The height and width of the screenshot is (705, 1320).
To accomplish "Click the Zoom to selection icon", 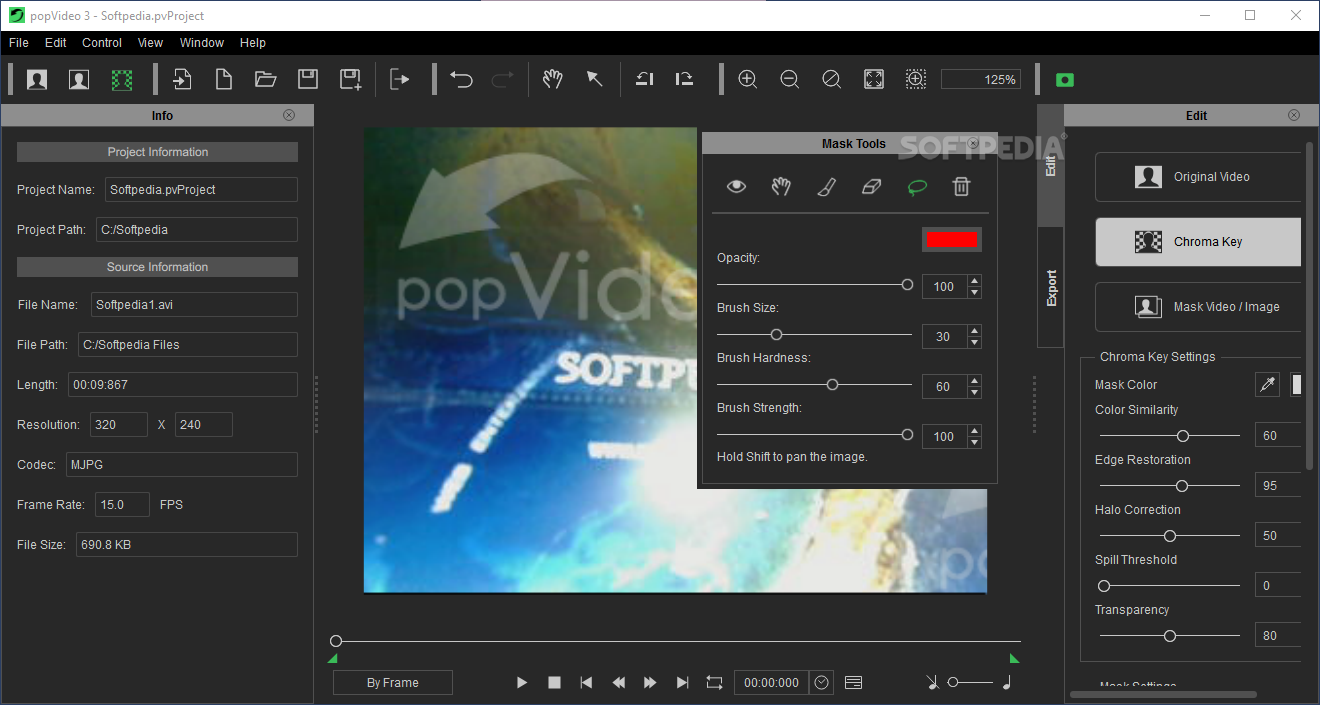I will [x=915, y=79].
